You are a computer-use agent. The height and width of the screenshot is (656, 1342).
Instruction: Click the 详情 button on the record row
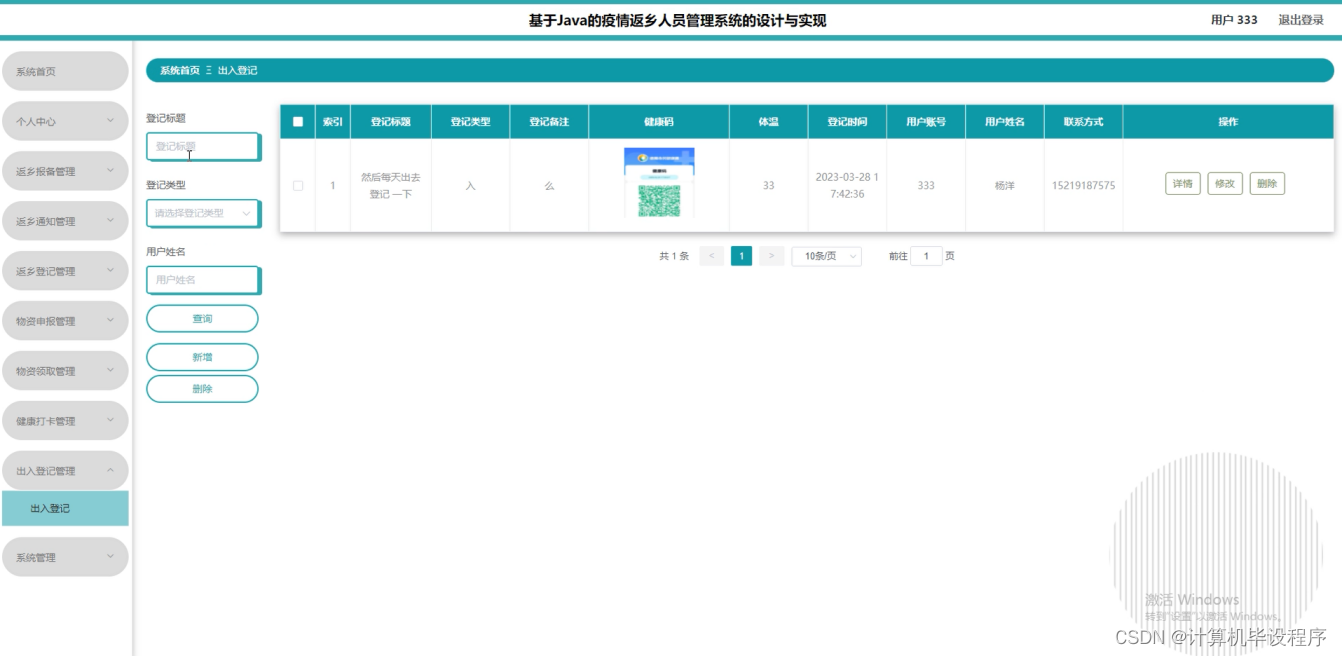(x=1183, y=184)
